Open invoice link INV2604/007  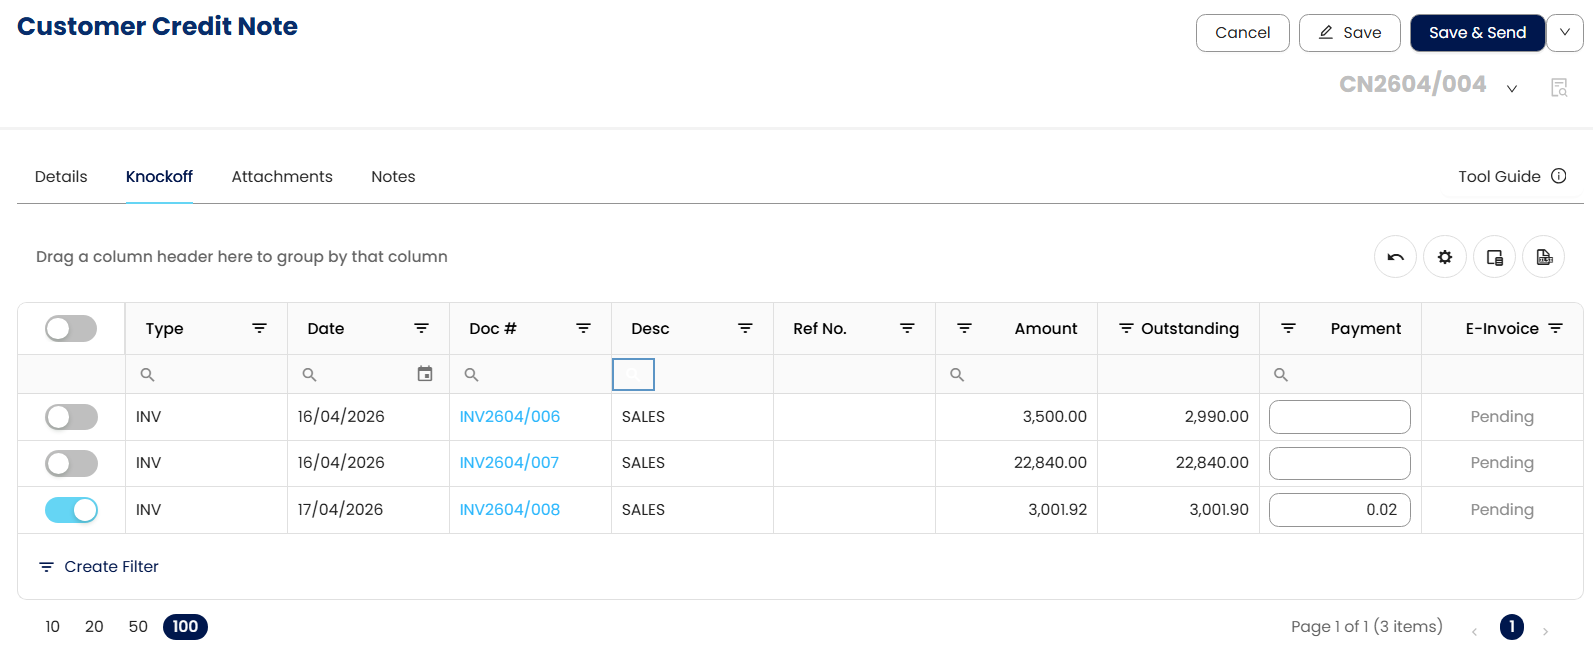tap(509, 463)
